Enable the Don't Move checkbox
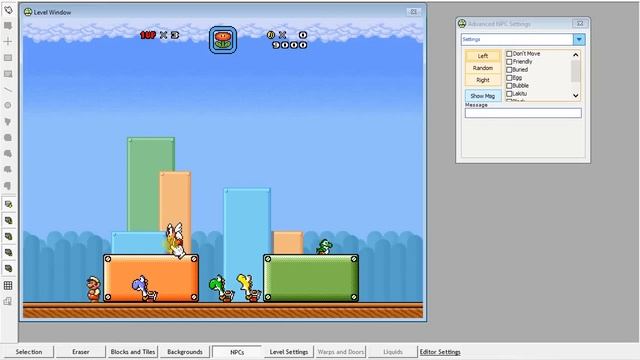 pos(509,53)
